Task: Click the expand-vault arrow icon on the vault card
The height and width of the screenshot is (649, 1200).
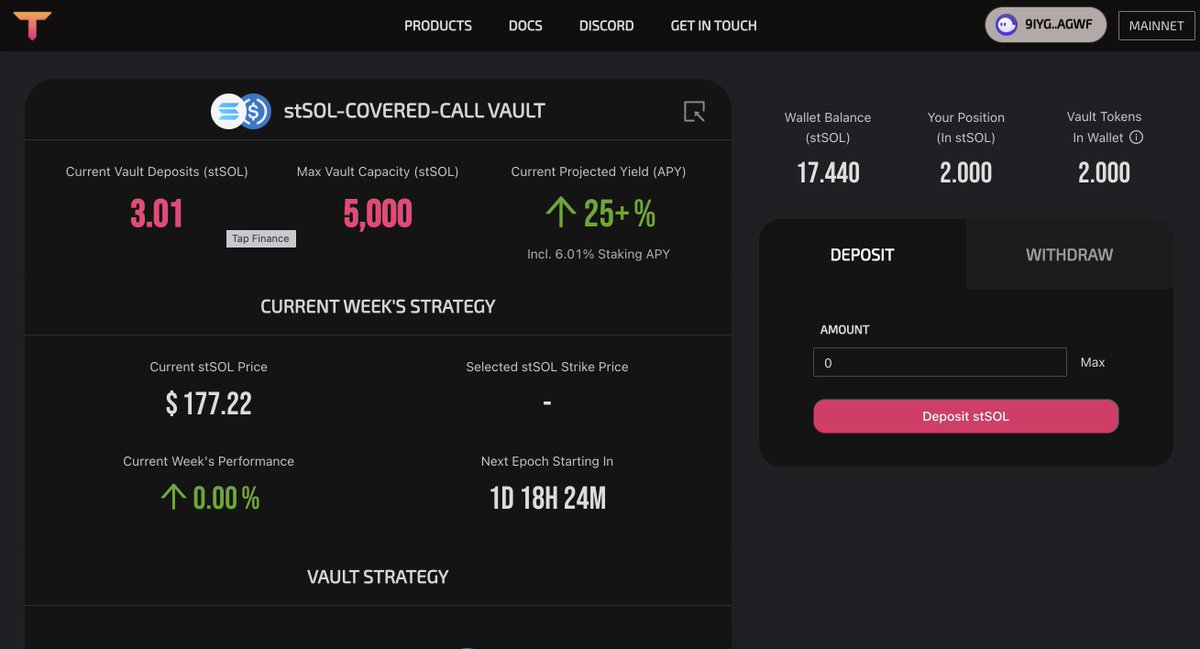Action: point(694,111)
